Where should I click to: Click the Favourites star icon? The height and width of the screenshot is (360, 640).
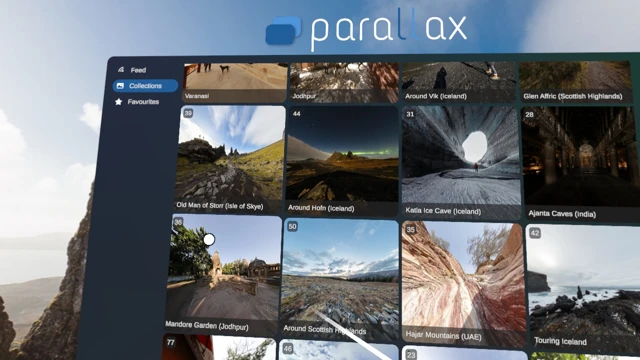pyautogui.click(x=118, y=102)
